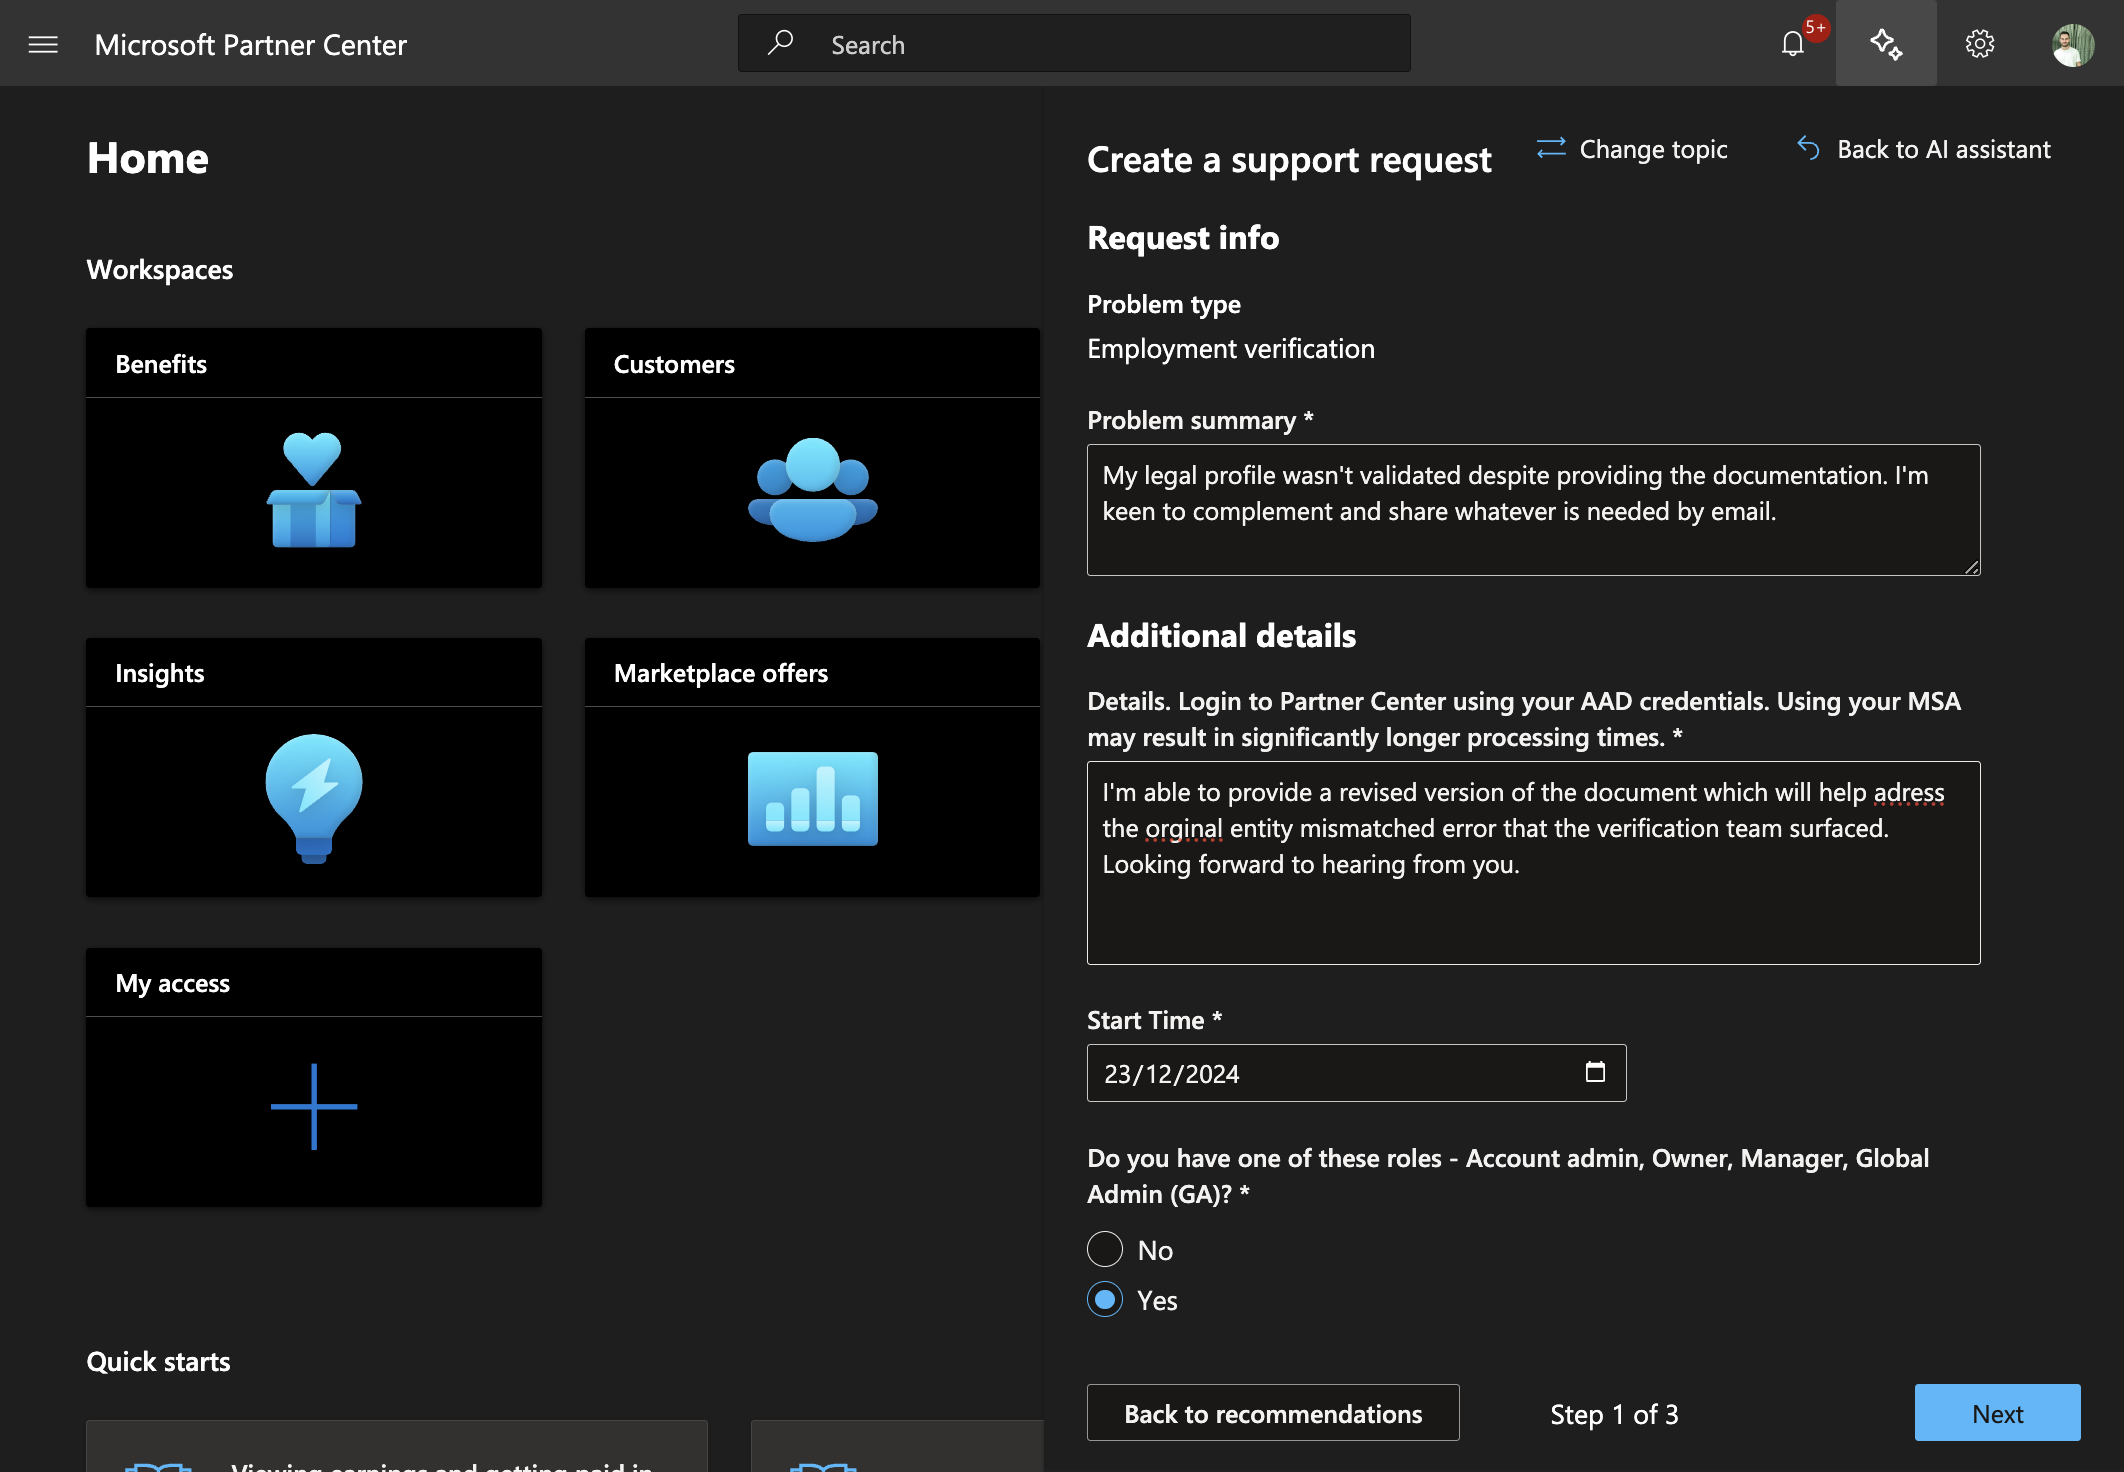
Task: Click into the Additional details text area
Action: pyautogui.click(x=1533, y=863)
